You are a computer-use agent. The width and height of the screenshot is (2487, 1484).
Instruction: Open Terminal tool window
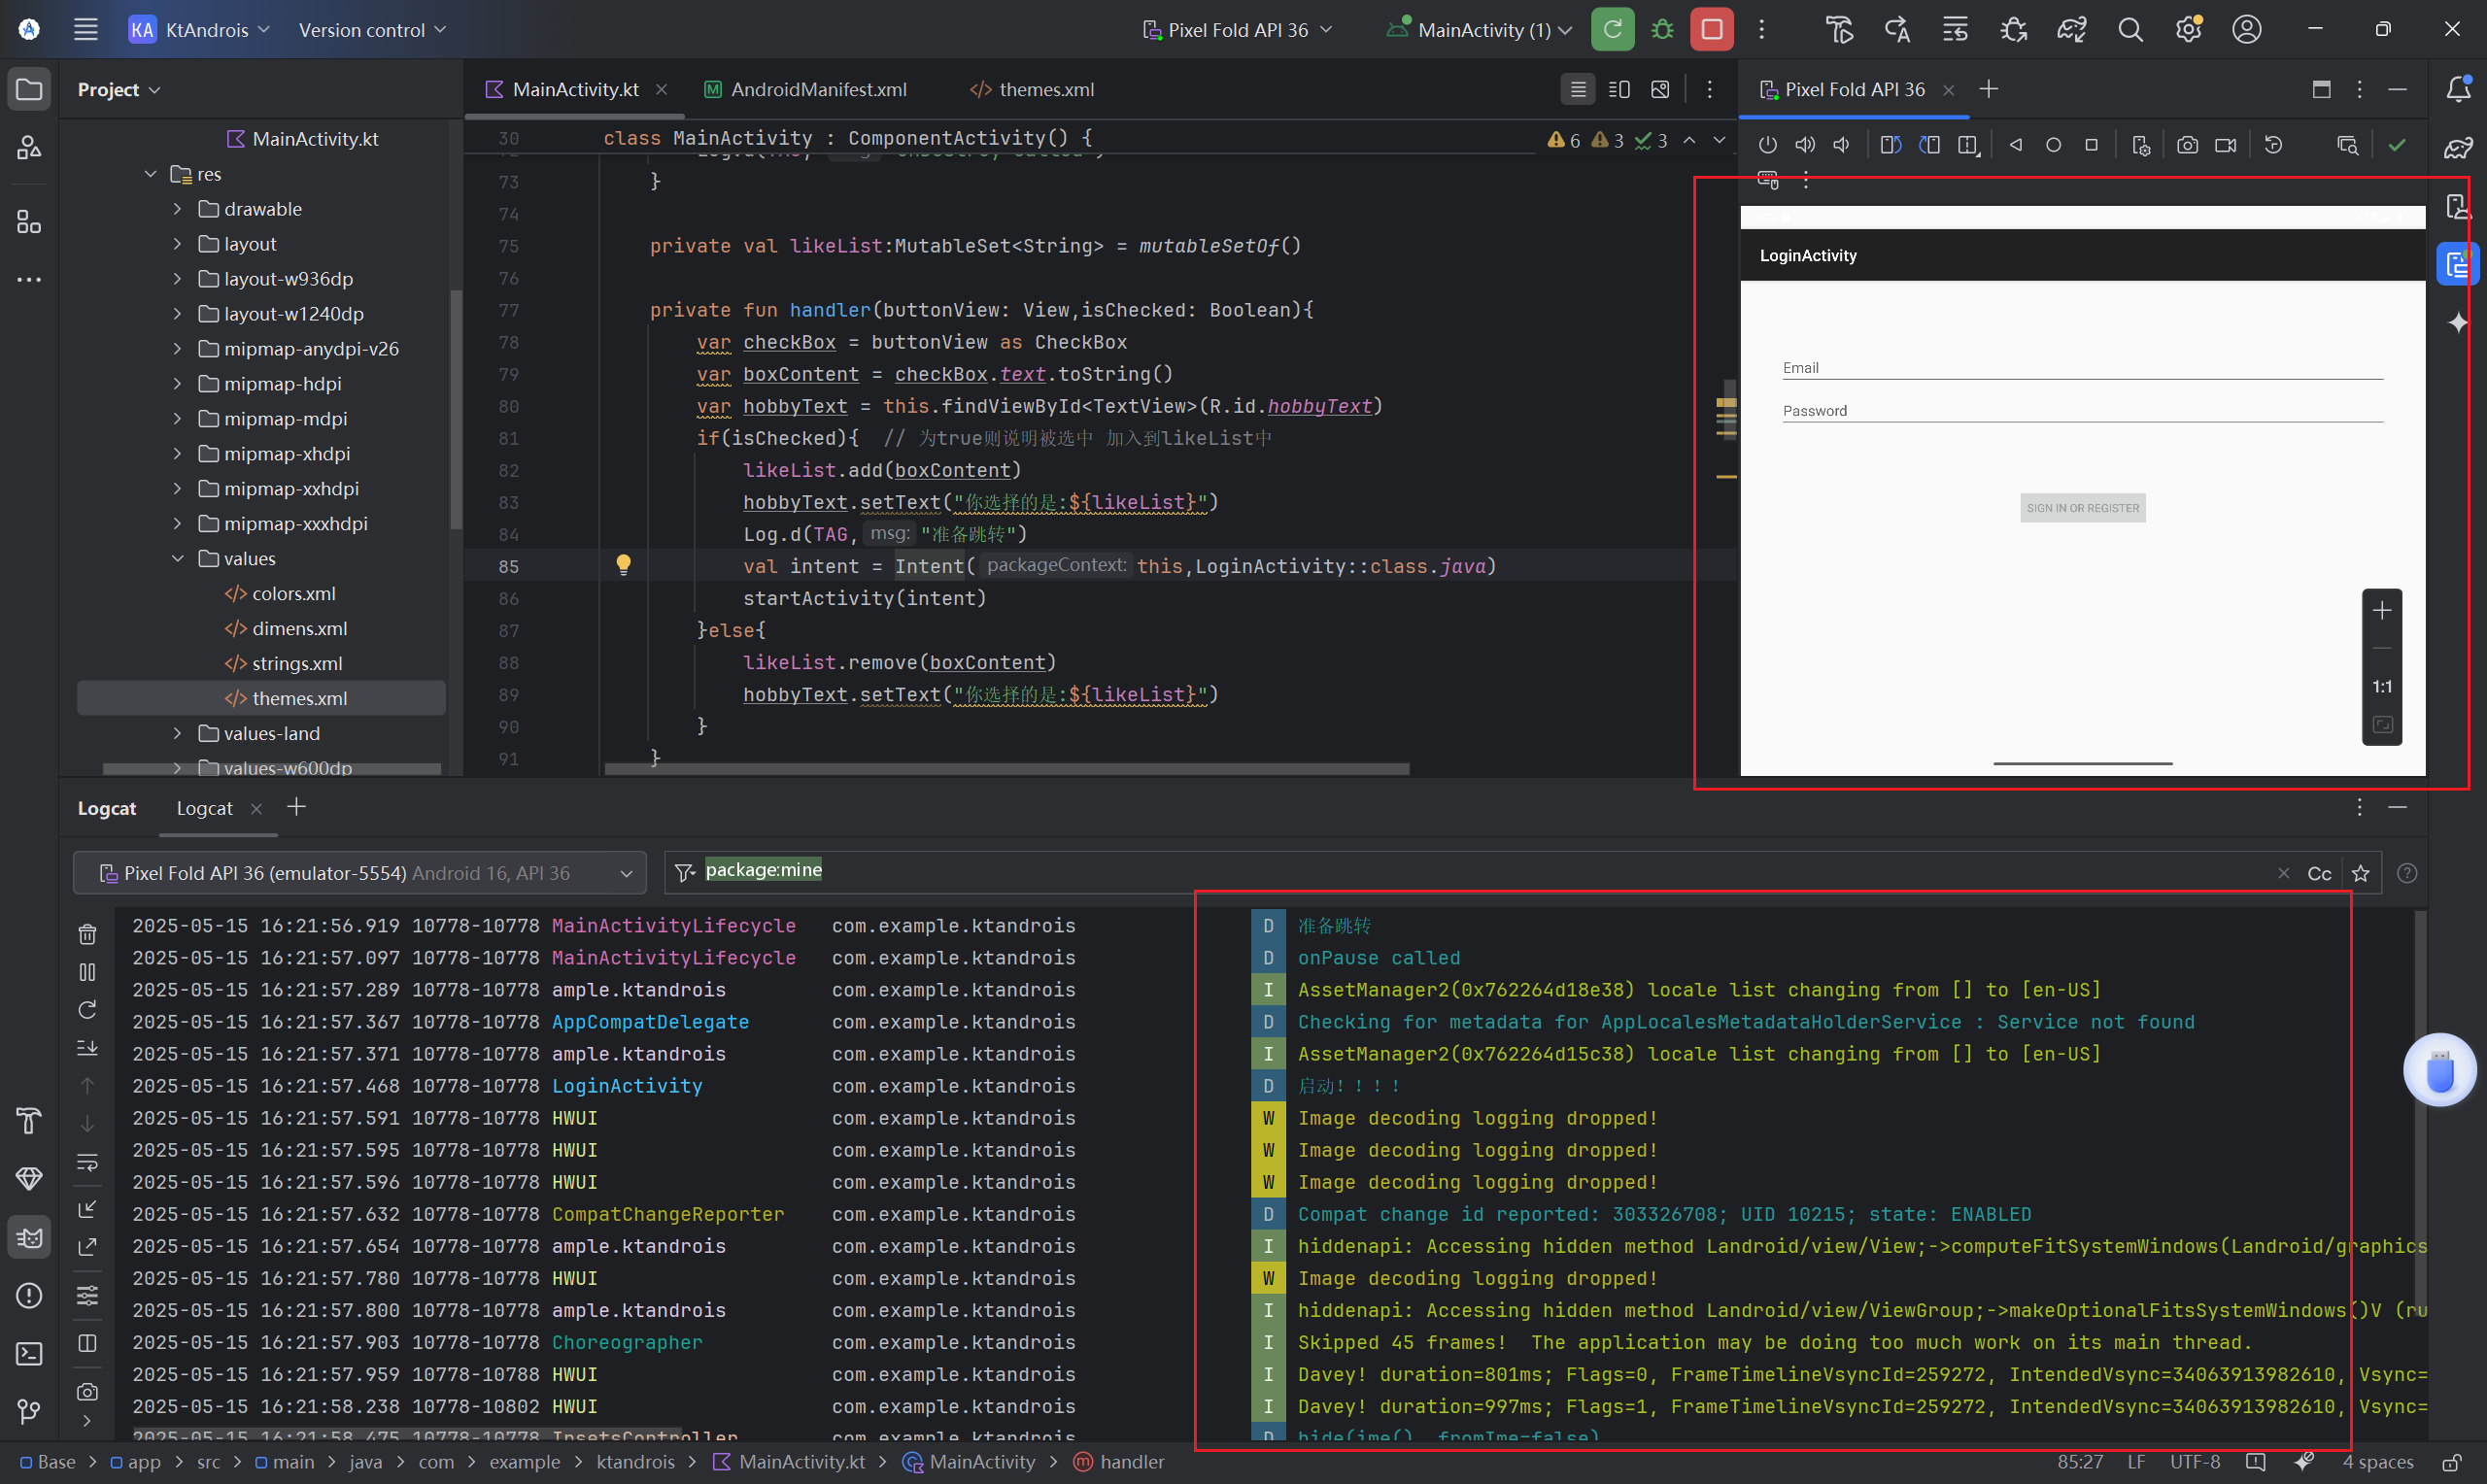(29, 1354)
